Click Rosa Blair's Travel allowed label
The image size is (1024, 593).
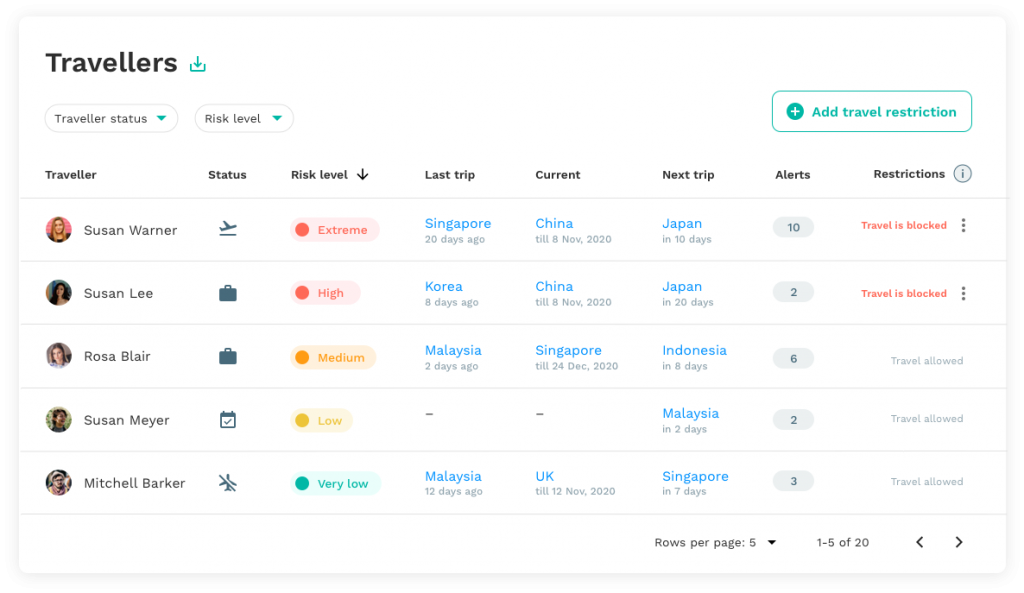coord(926,361)
